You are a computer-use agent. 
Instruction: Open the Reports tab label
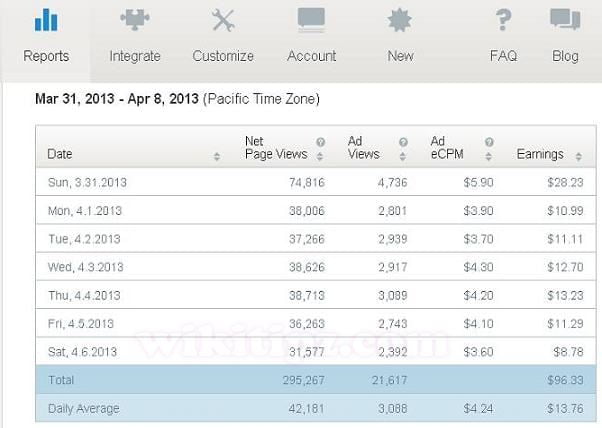[46, 56]
